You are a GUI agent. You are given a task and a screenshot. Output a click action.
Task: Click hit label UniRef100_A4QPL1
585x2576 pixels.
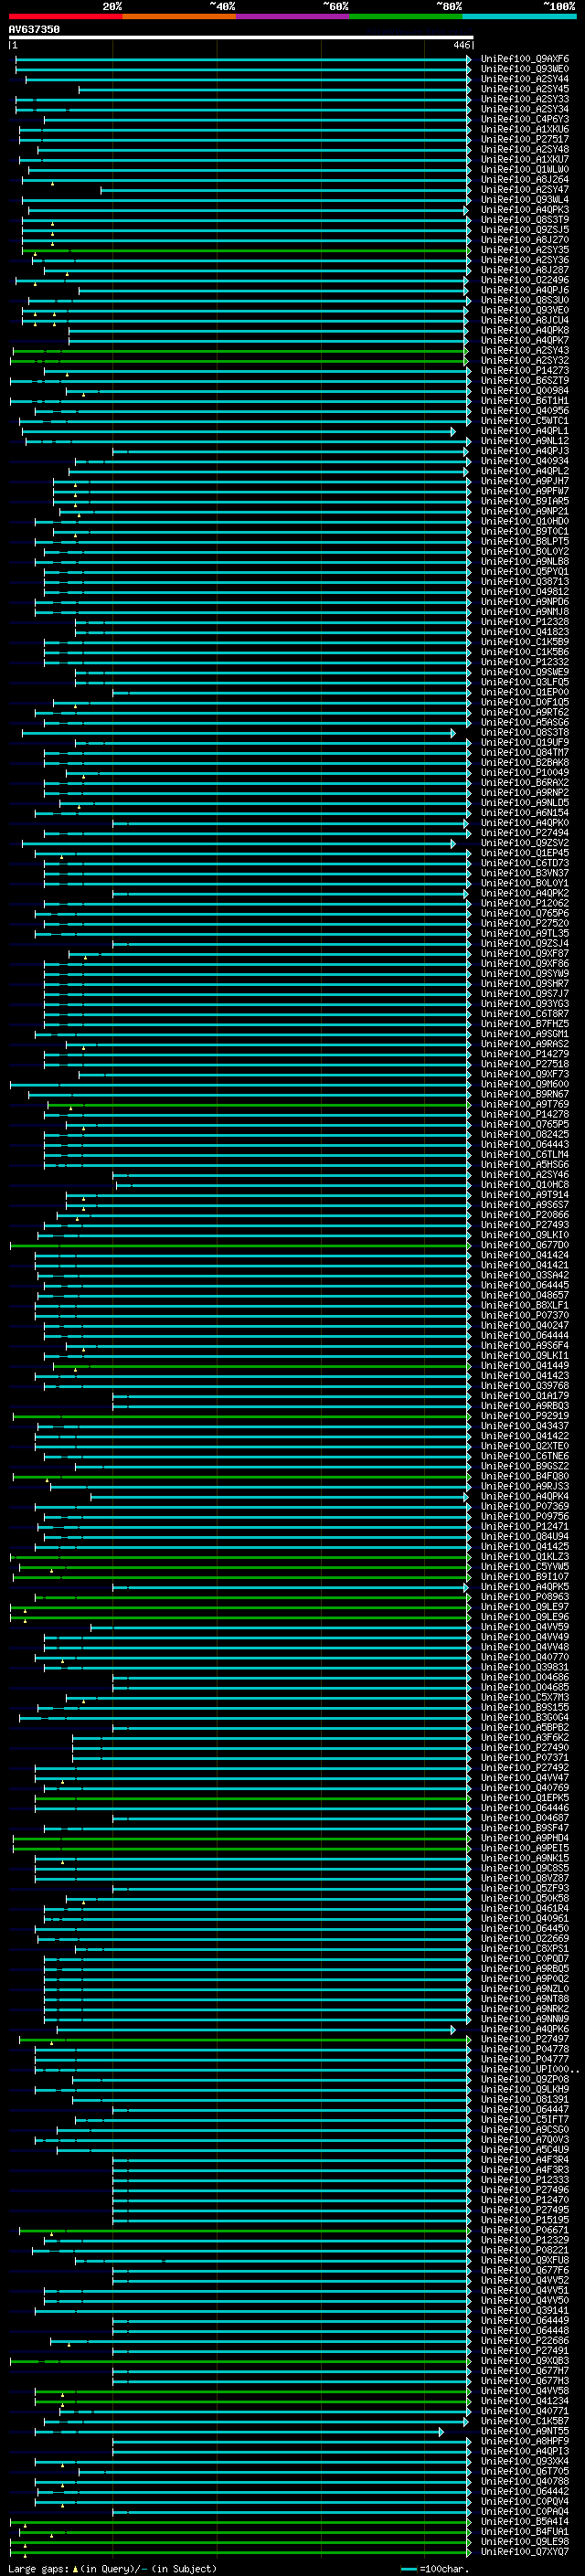click(x=525, y=432)
